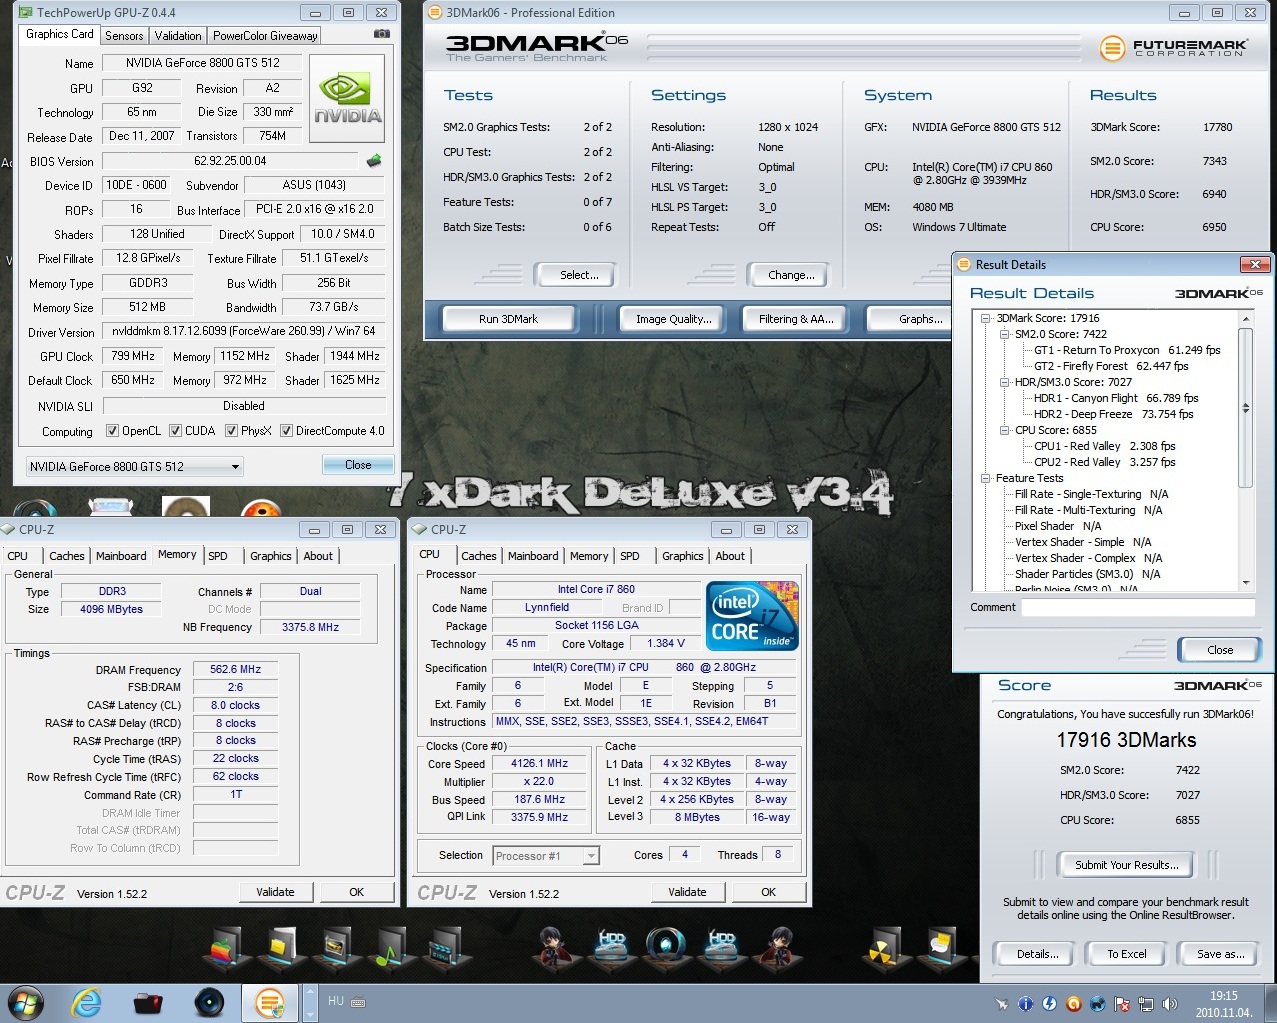Image resolution: width=1277 pixels, height=1023 pixels.
Task: Click the Image Quality... button
Action: coord(674,319)
